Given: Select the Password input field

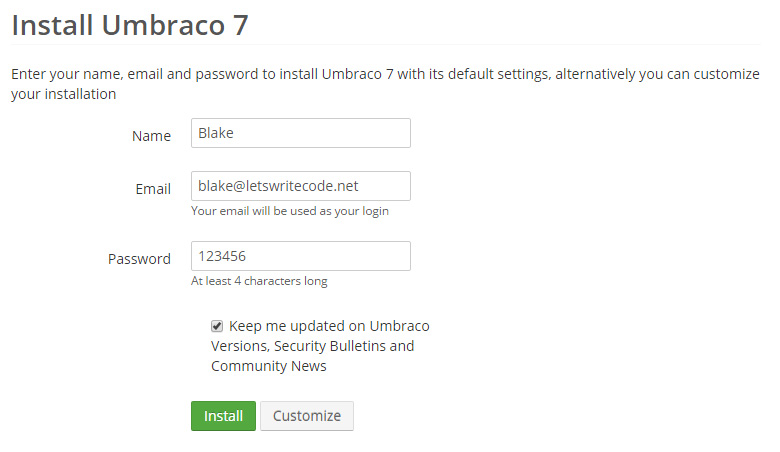Looking at the screenshot, I should tap(300, 257).
